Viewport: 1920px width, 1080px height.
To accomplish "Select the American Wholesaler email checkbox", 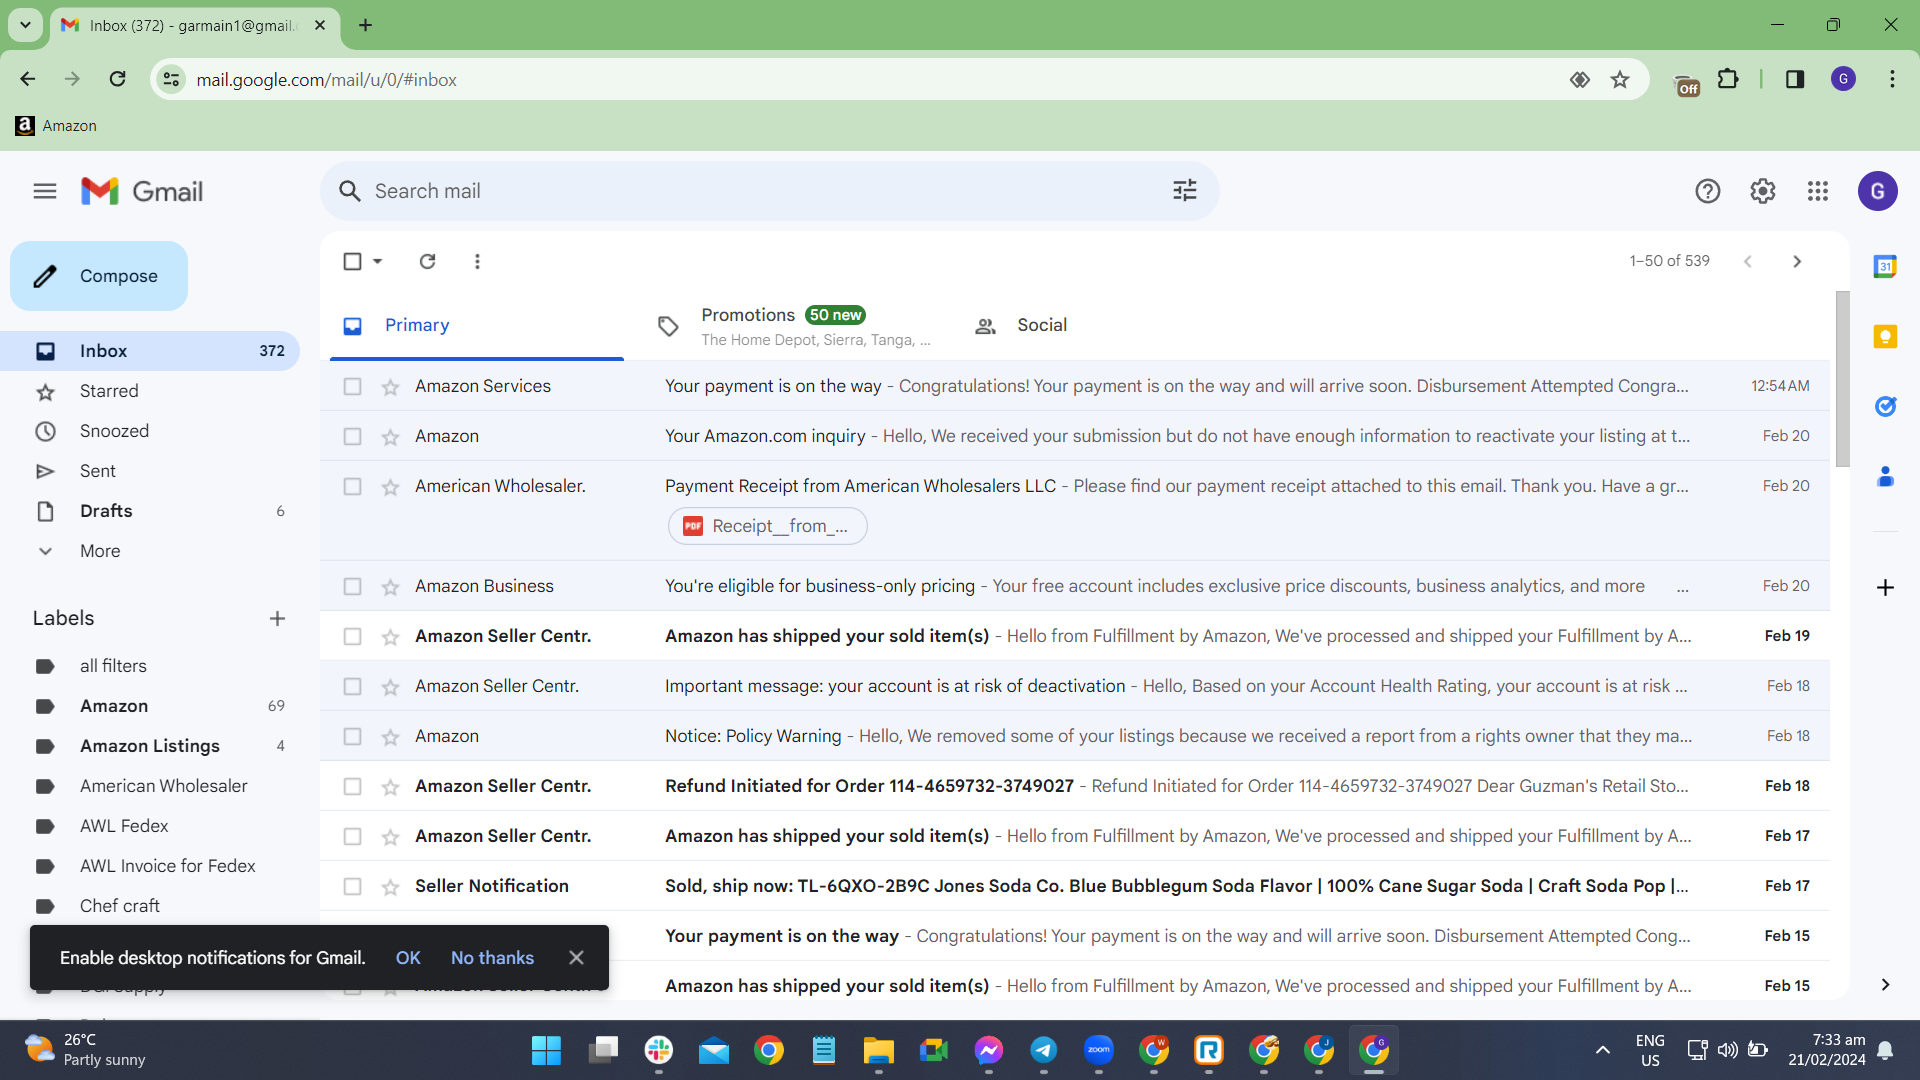I will [352, 486].
